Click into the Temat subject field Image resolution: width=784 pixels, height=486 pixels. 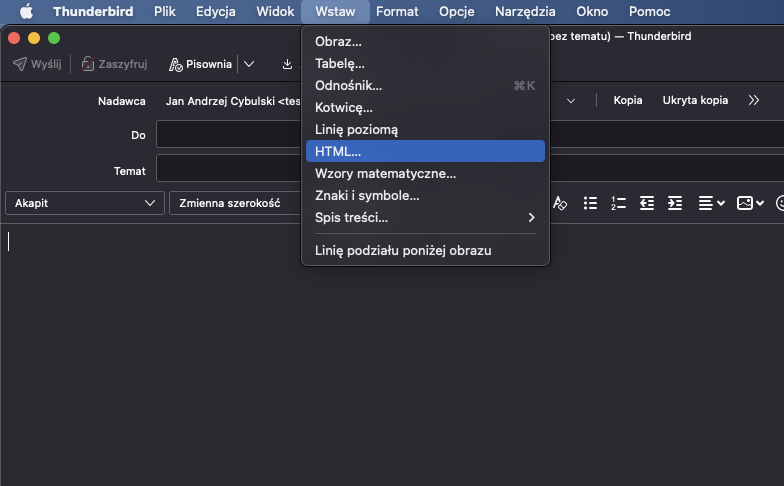[x=230, y=171]
